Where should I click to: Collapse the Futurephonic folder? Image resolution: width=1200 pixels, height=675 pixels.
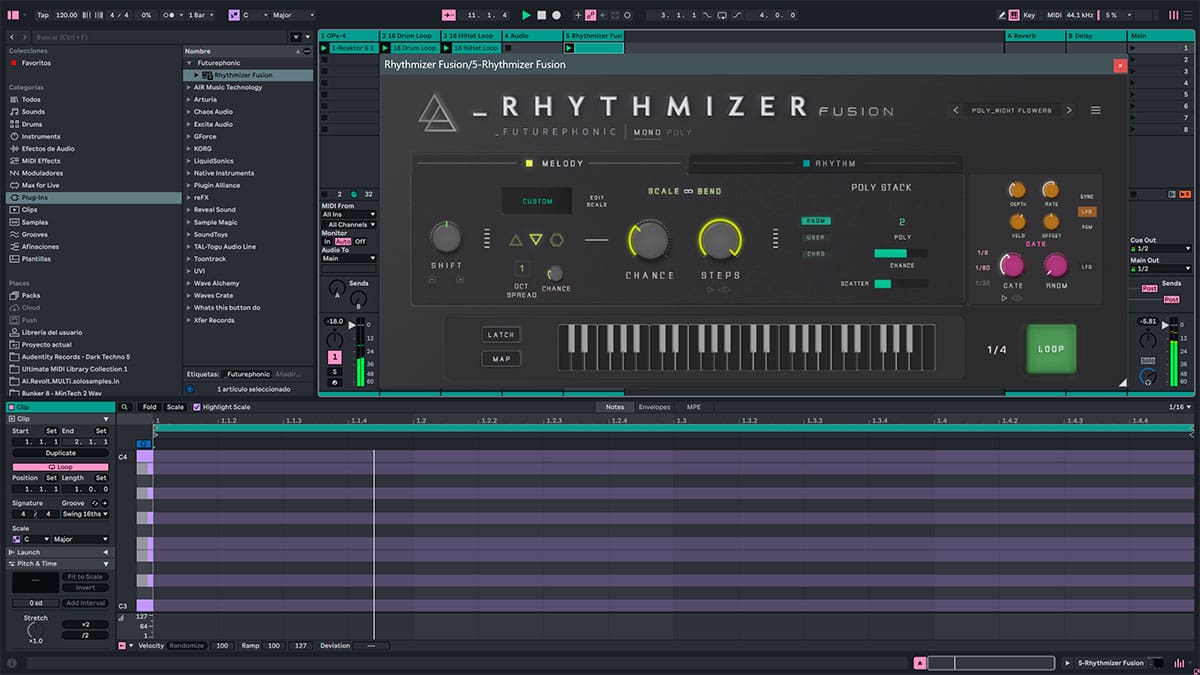pyautogui.click(x=189, y=63)
